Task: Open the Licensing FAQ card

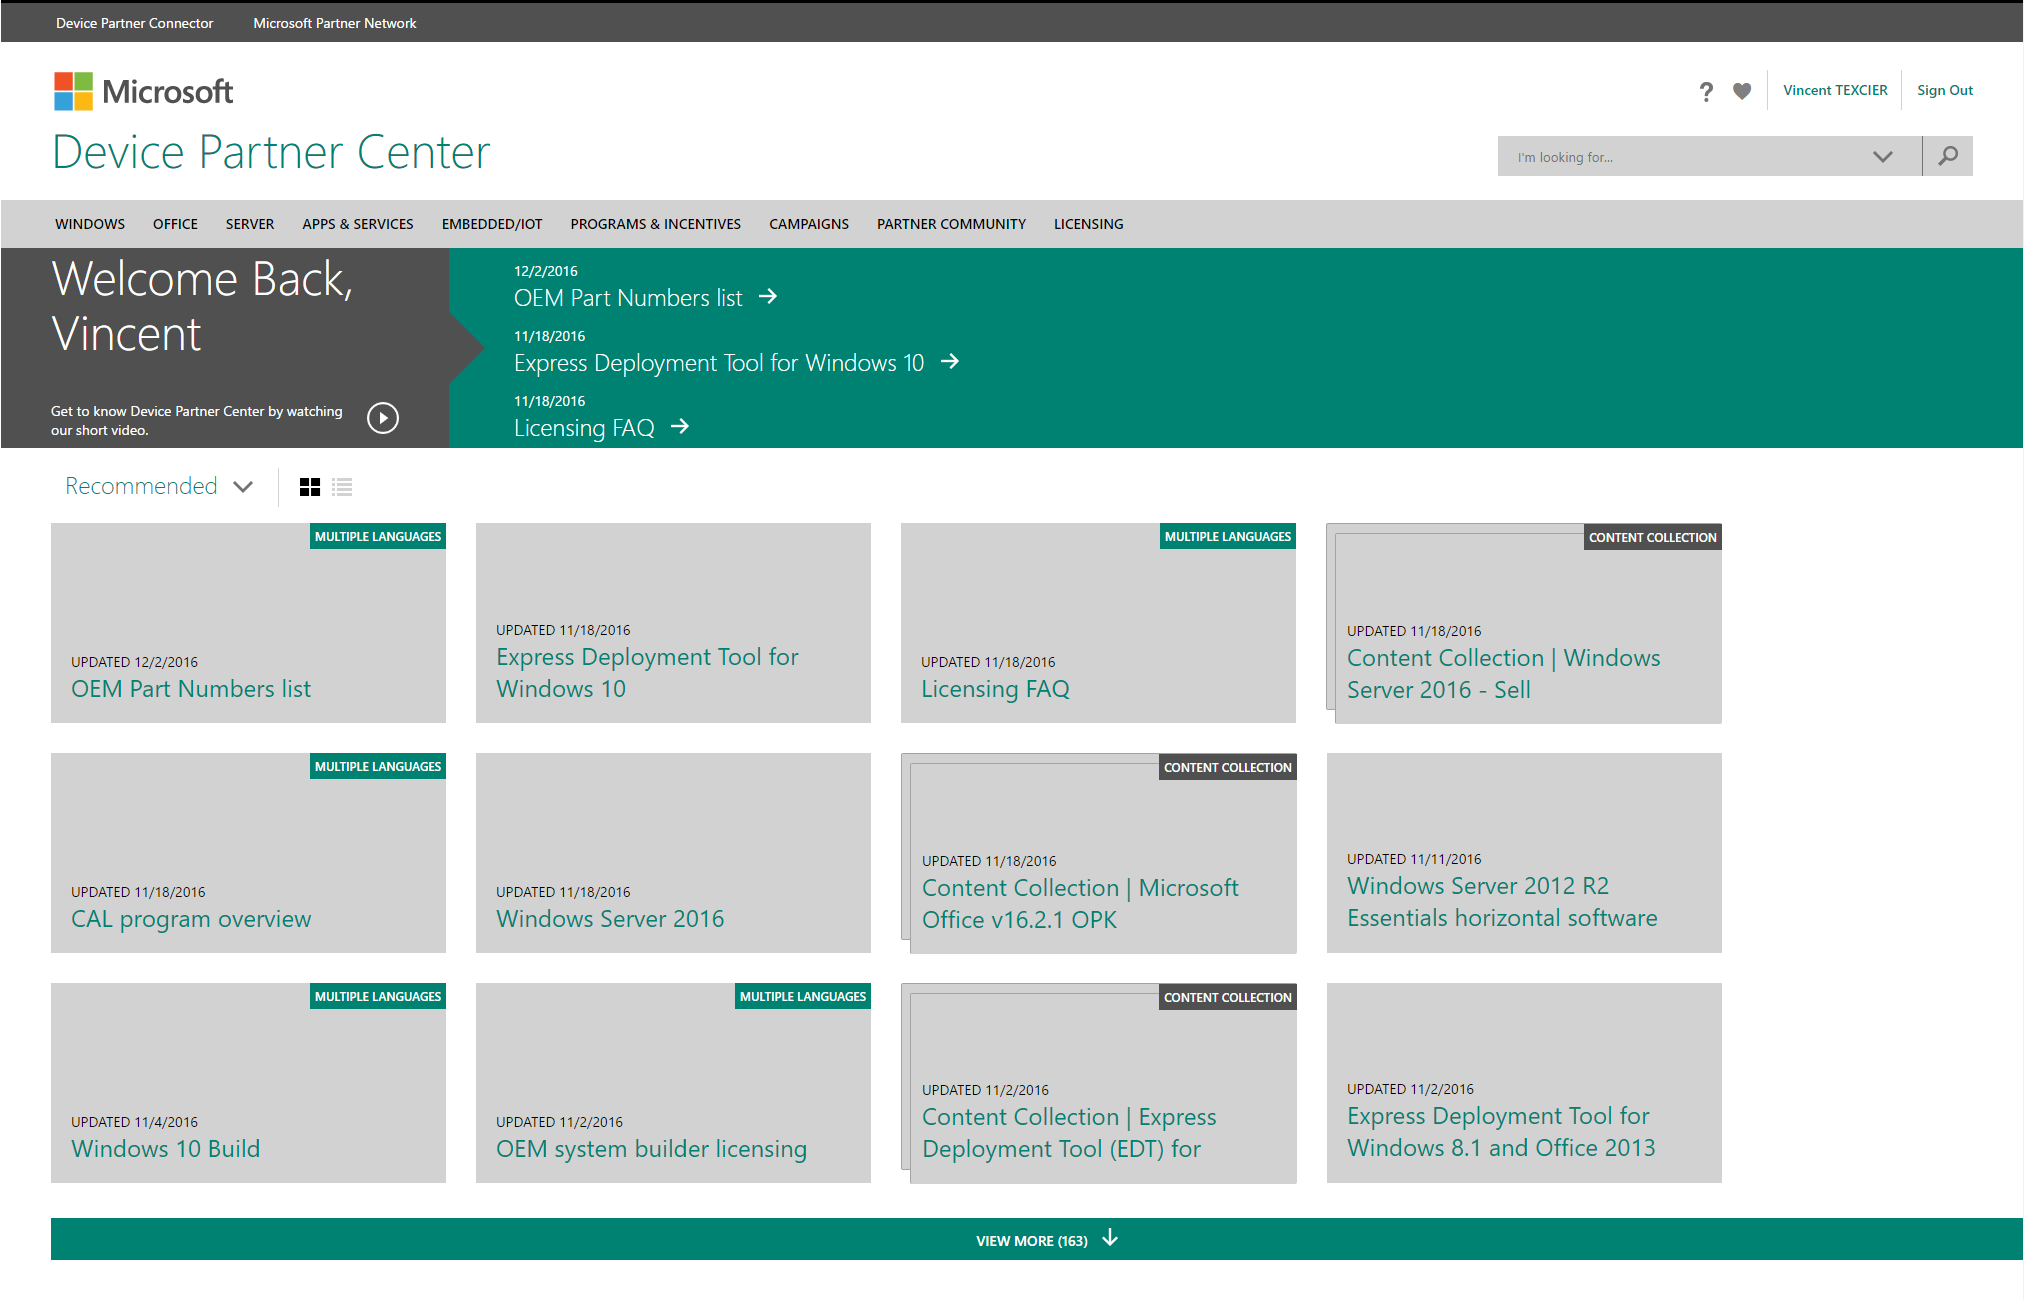Action: click(x=1098, y=623)
